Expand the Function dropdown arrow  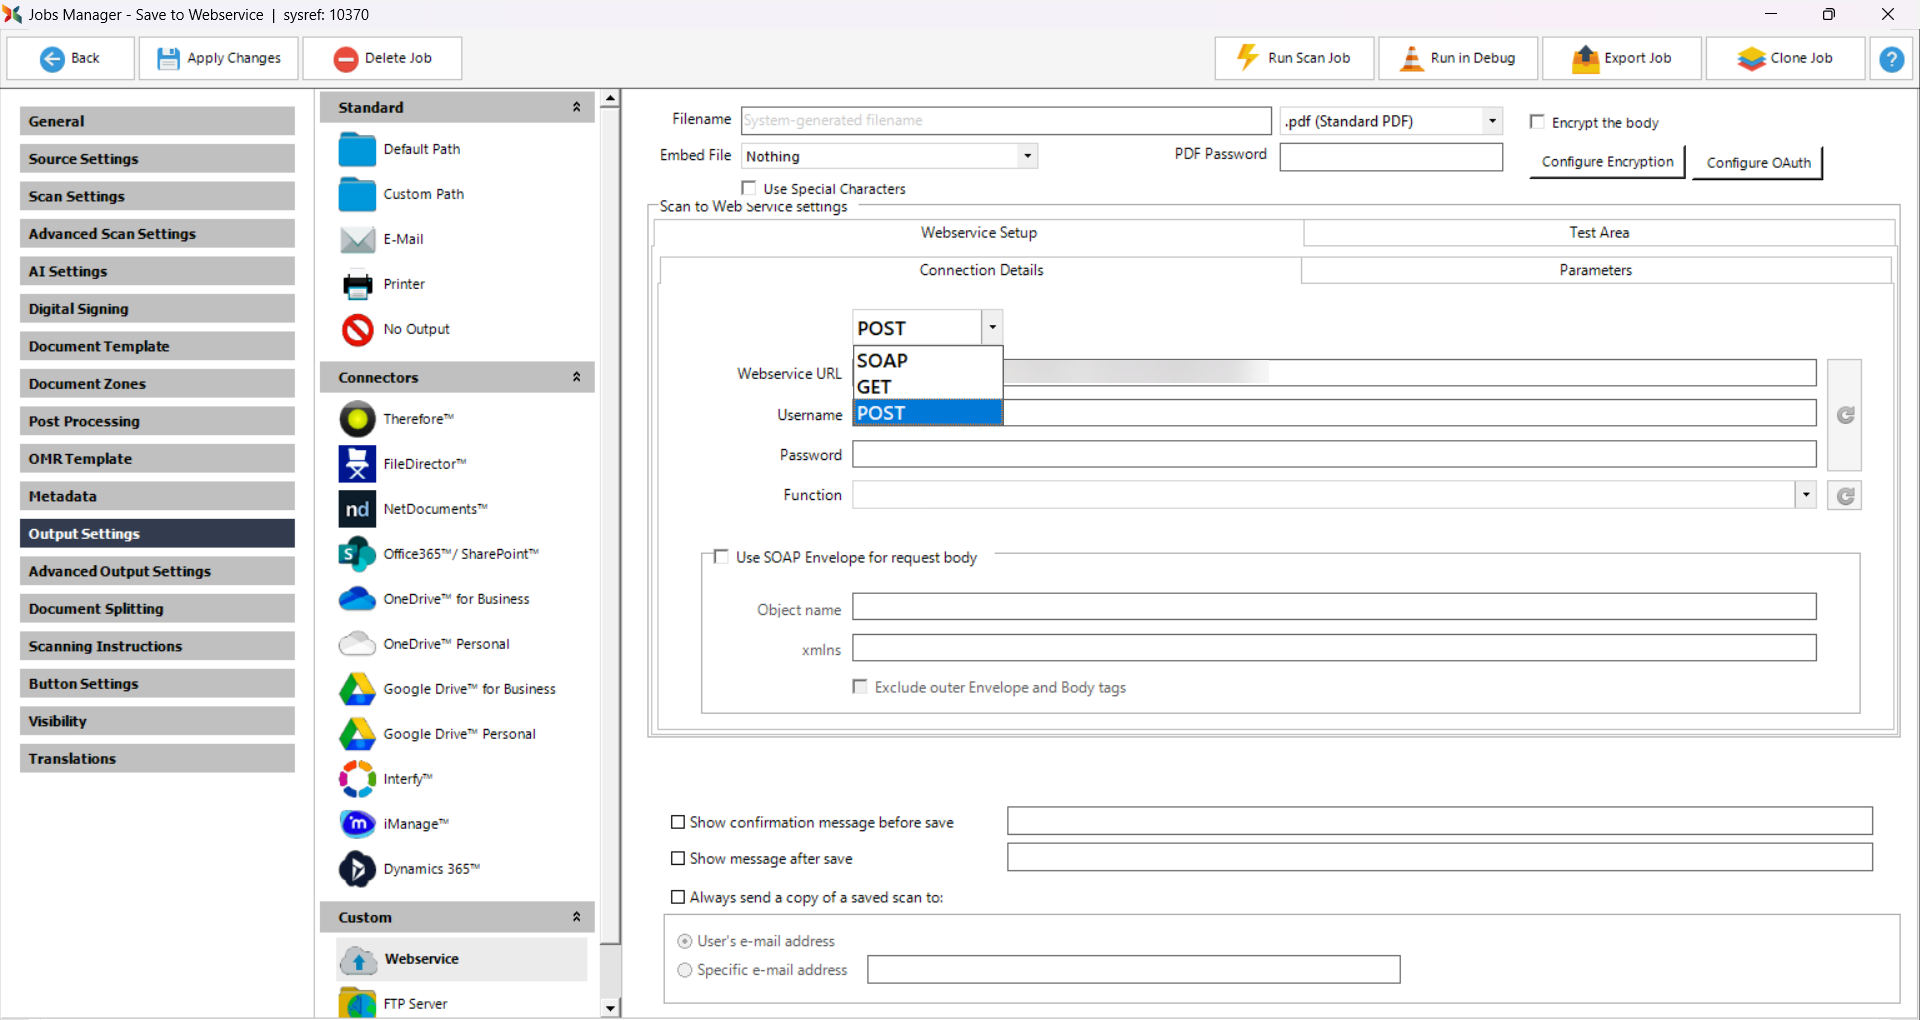point(1805,495)
